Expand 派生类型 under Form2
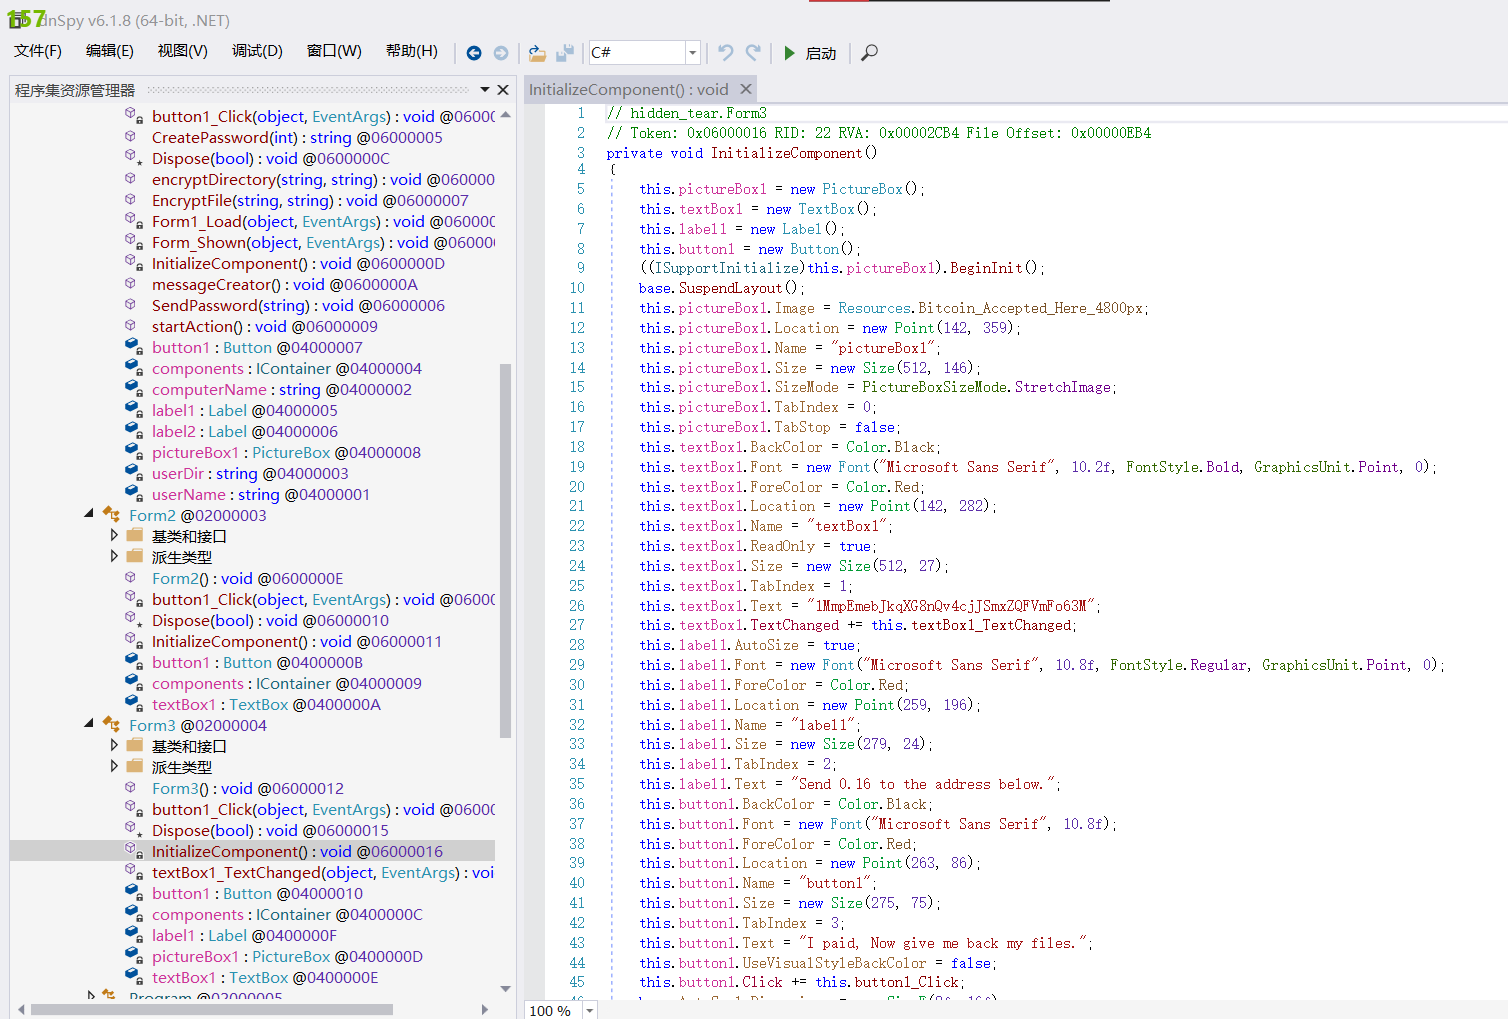Screen dimensions: 1508x1019 [114, 557]
